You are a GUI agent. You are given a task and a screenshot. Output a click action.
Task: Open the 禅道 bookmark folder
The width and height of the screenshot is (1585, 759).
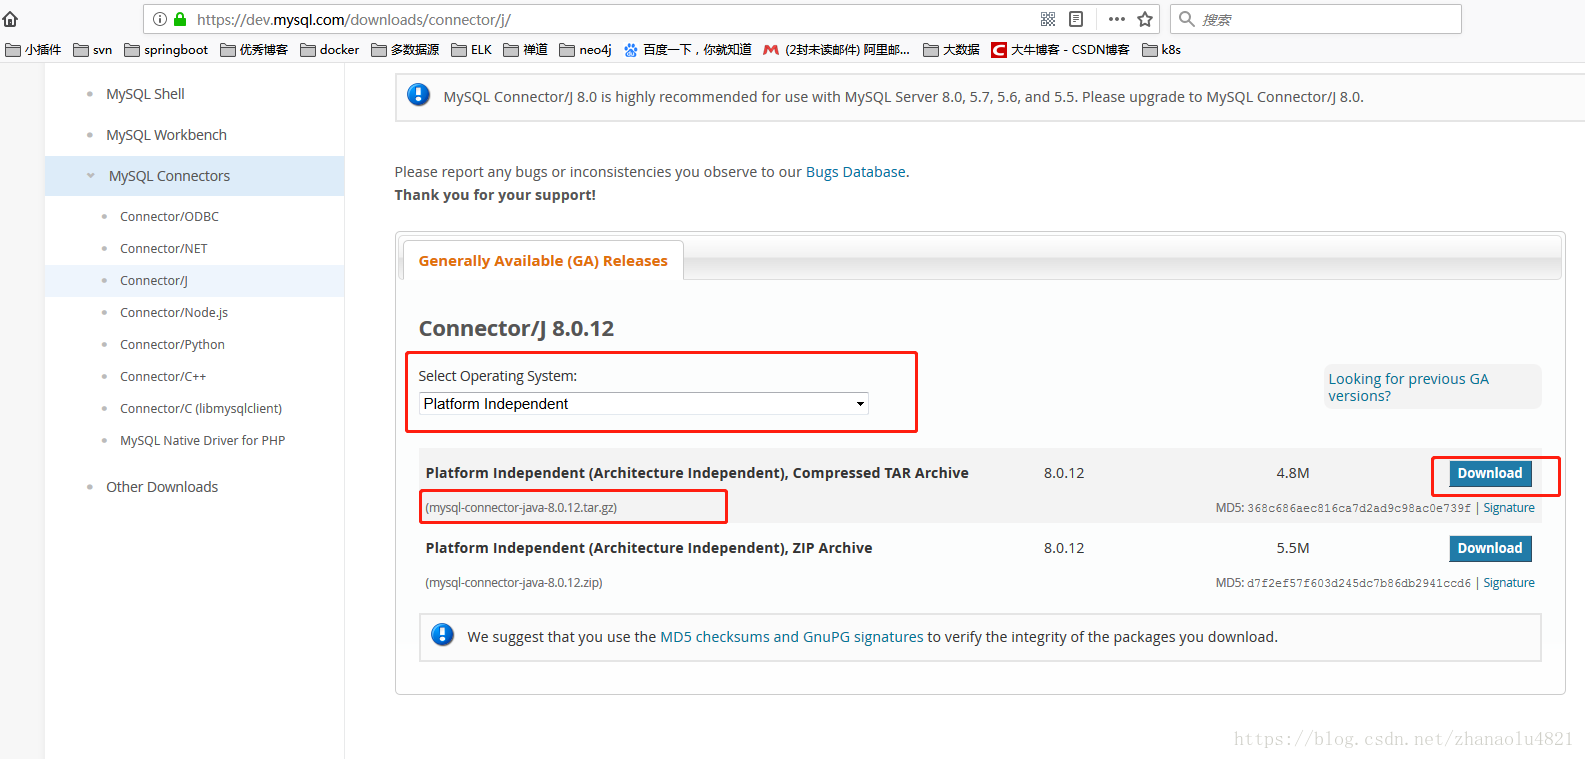tap(526, 50)
